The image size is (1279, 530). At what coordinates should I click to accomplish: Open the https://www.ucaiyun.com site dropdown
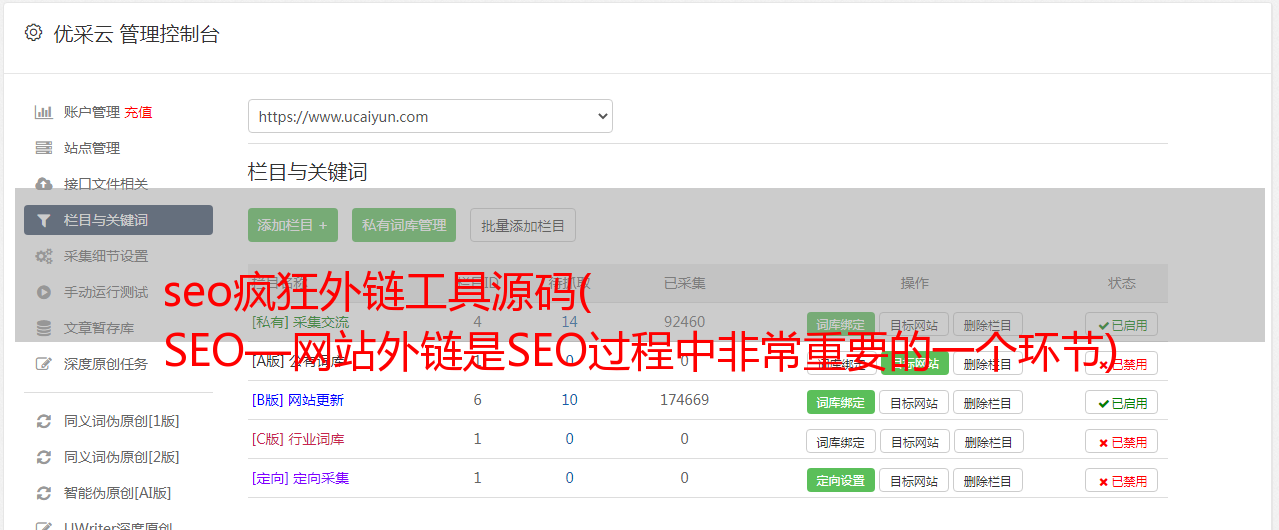[x=430, y=116]
